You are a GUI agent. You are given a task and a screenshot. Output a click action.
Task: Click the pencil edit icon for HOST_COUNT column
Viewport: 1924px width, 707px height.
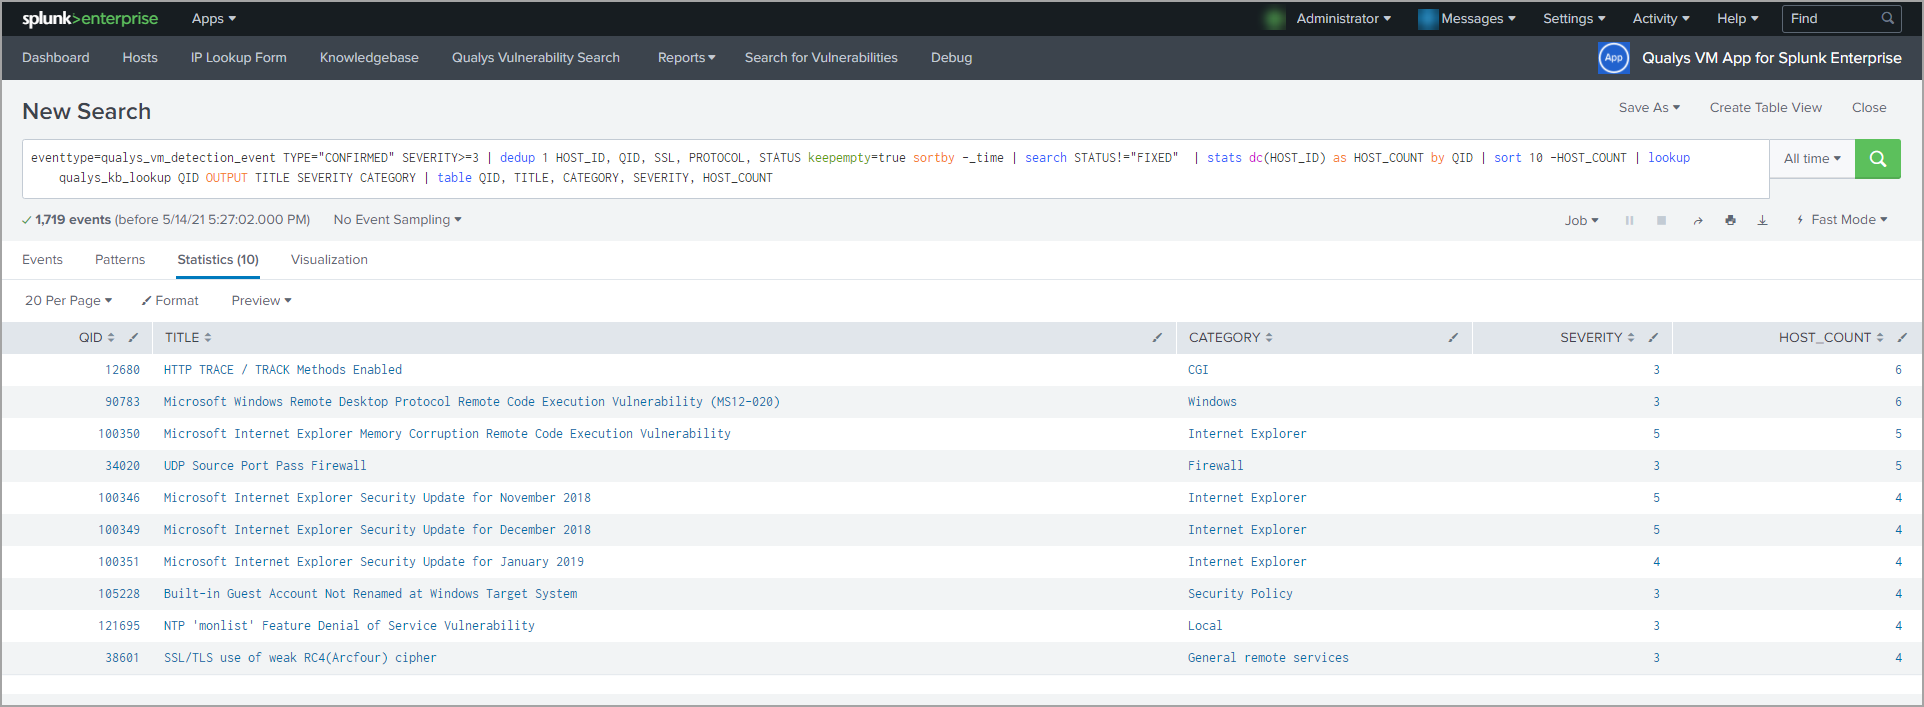click(1902, 338)
